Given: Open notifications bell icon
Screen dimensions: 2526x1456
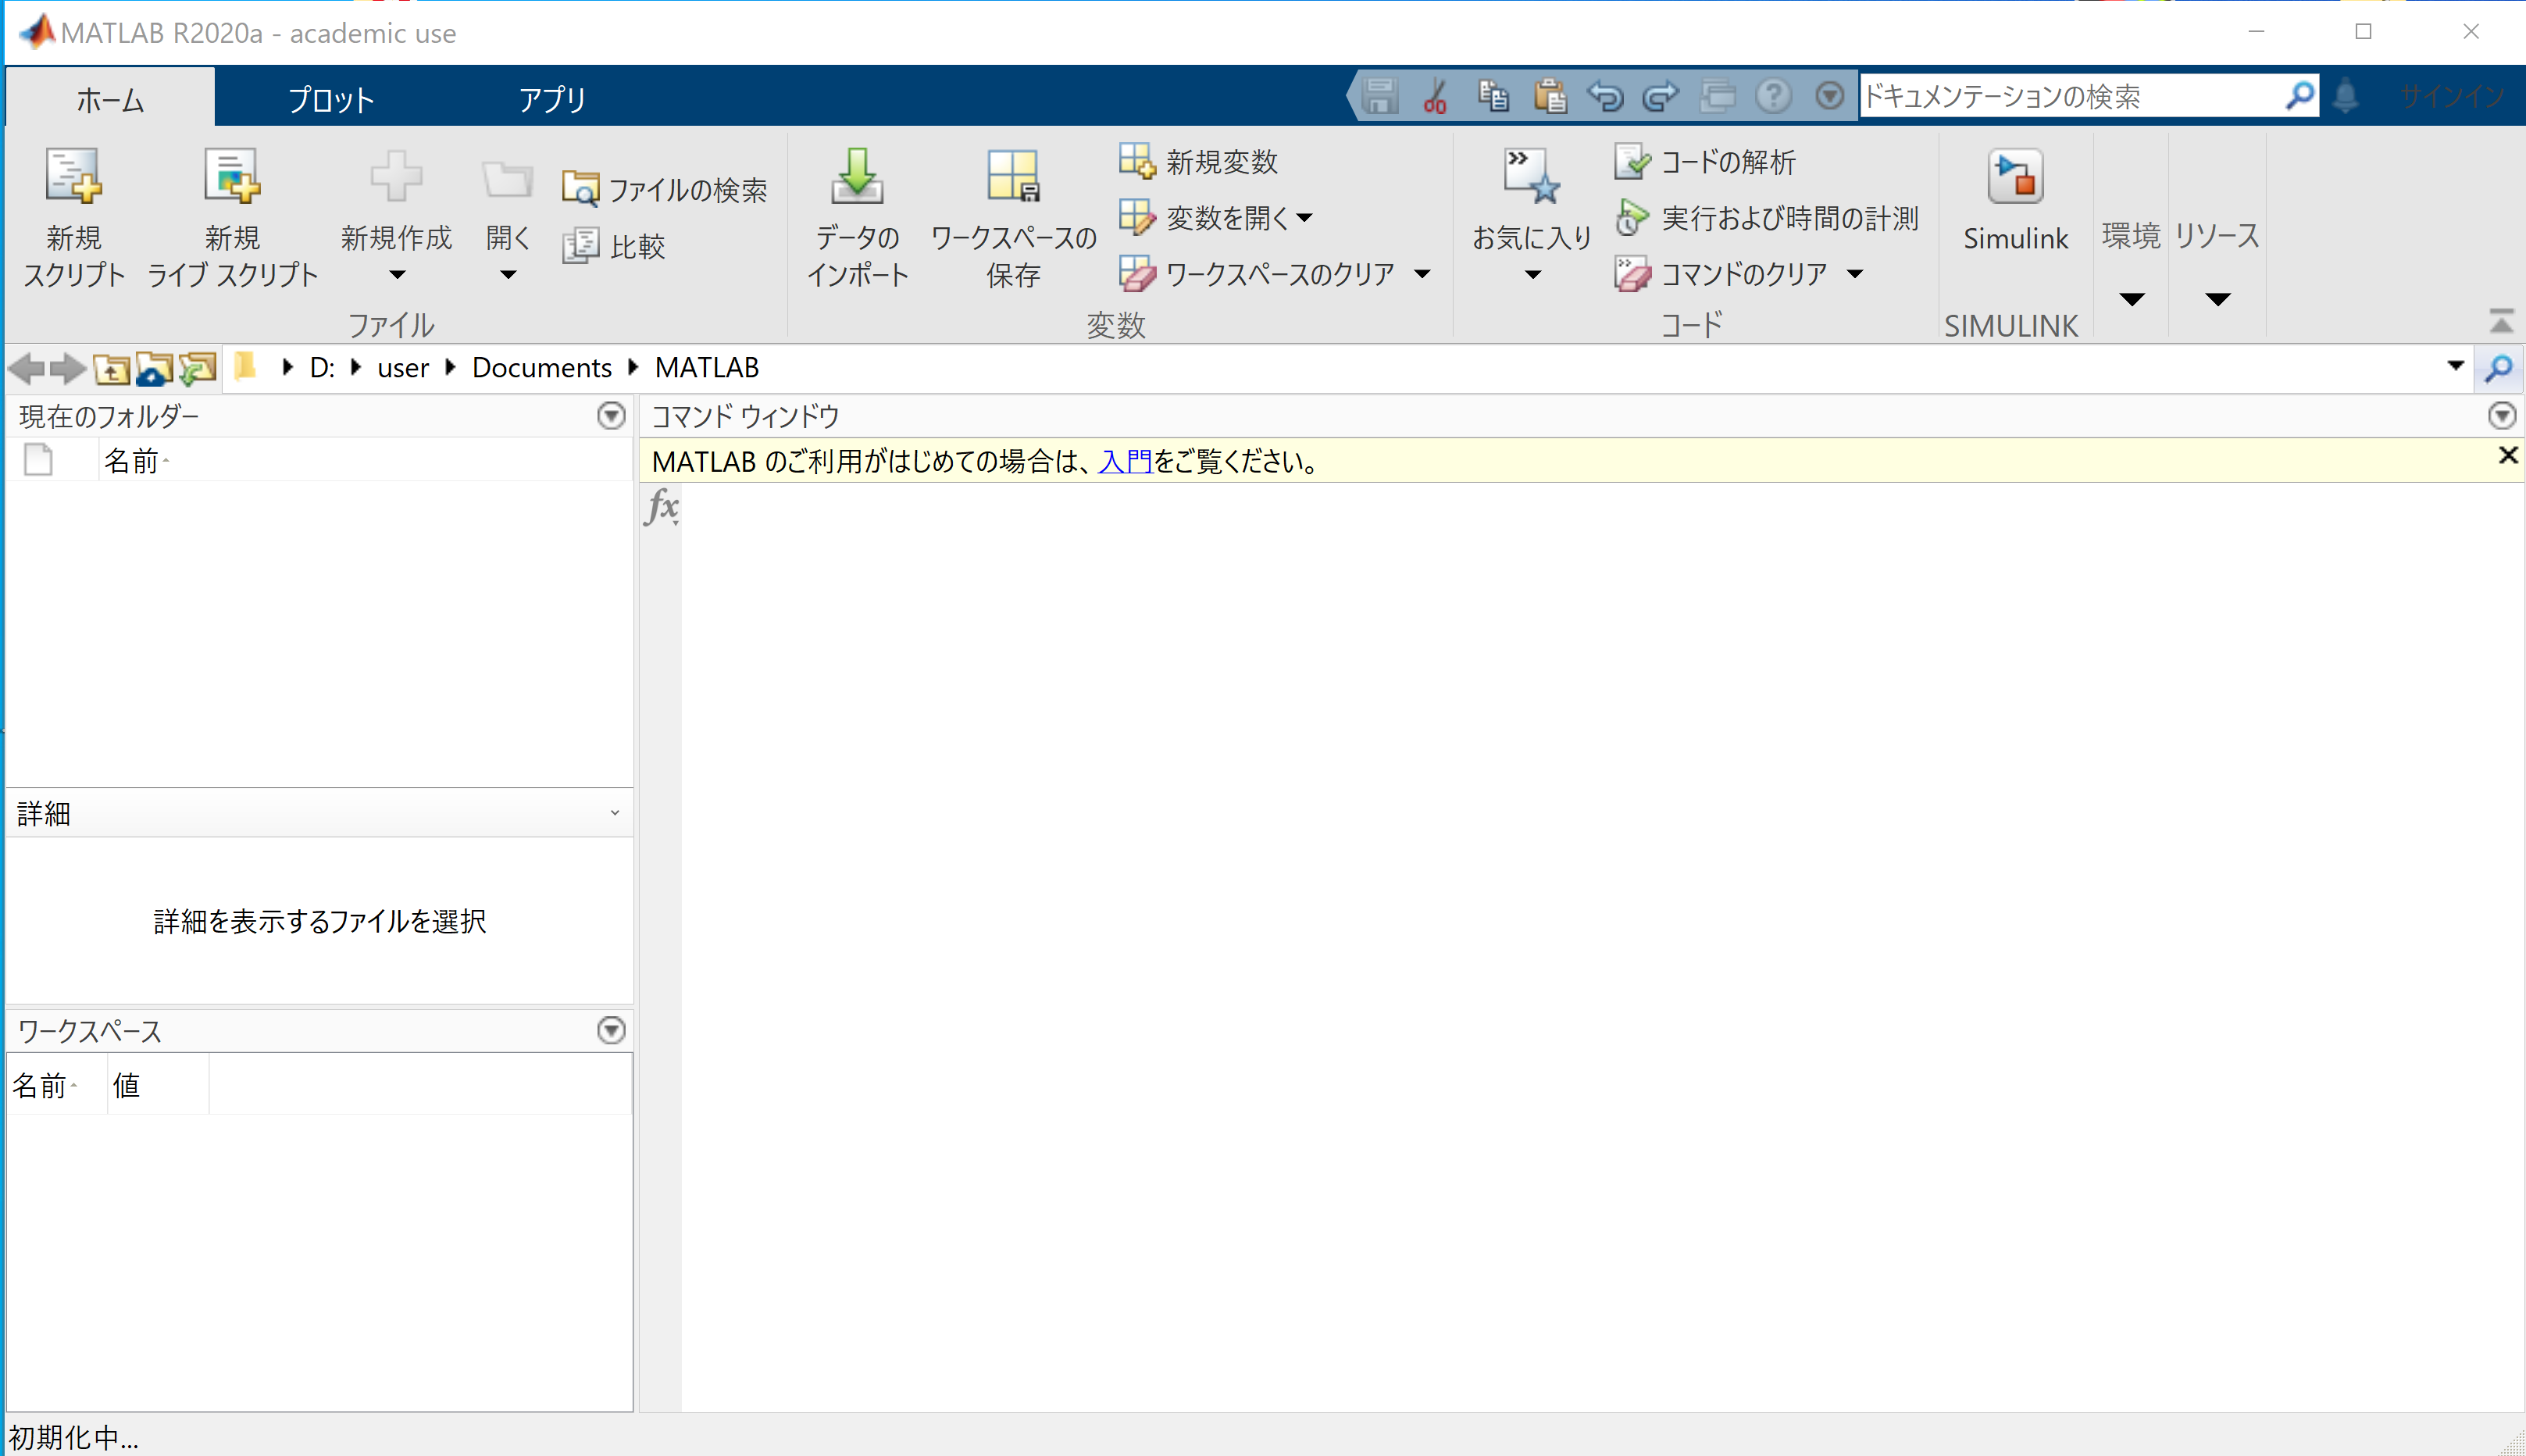Looking at the screenshot, I should (x=2345, y=96).
